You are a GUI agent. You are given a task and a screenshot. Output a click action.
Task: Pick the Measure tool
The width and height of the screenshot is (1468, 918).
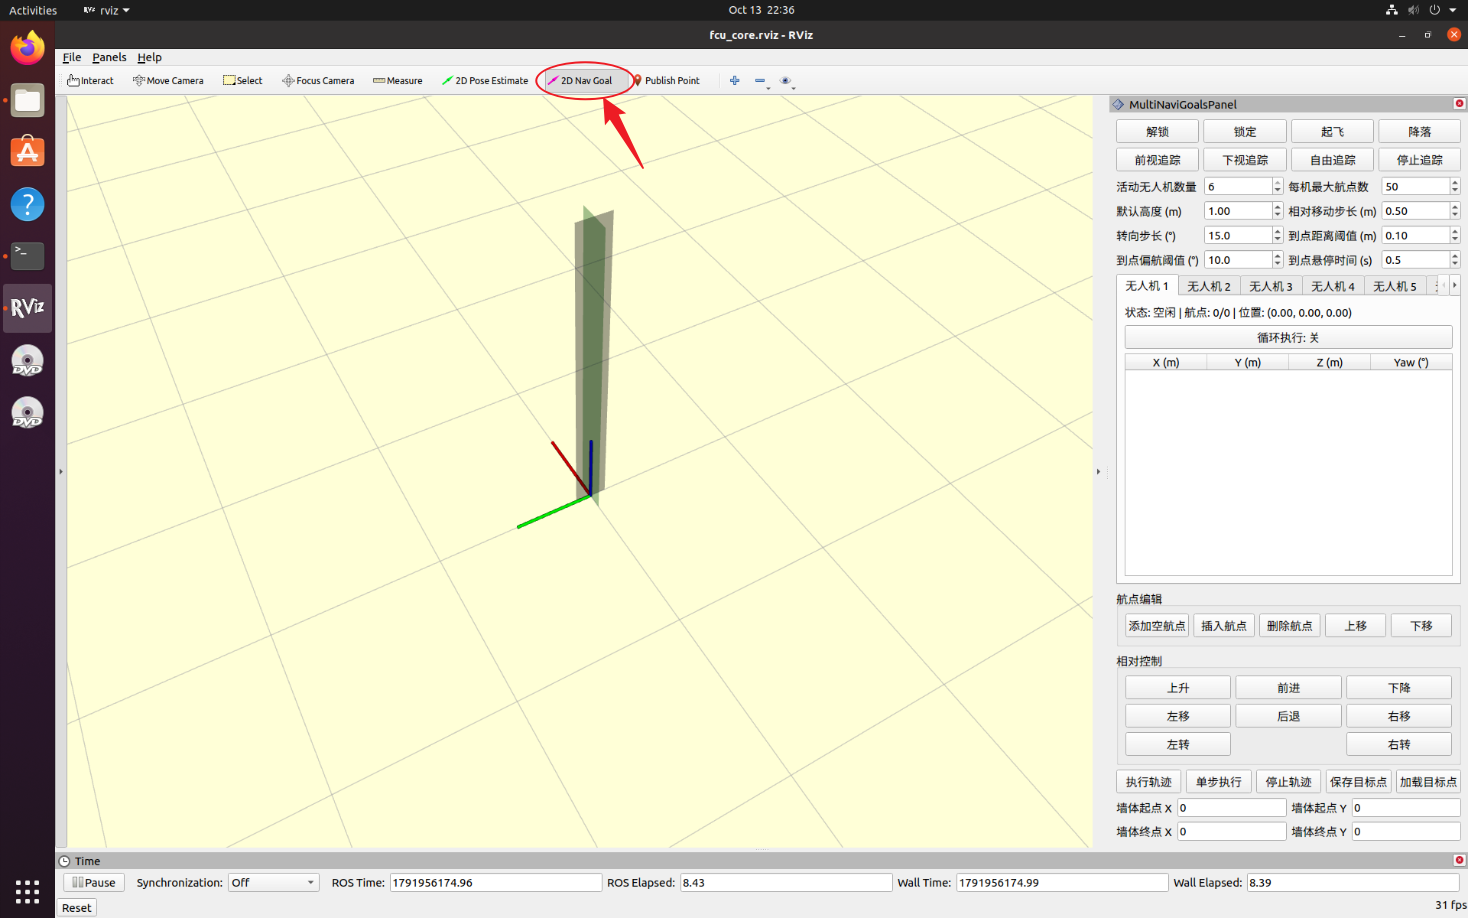tap(398, 81)
